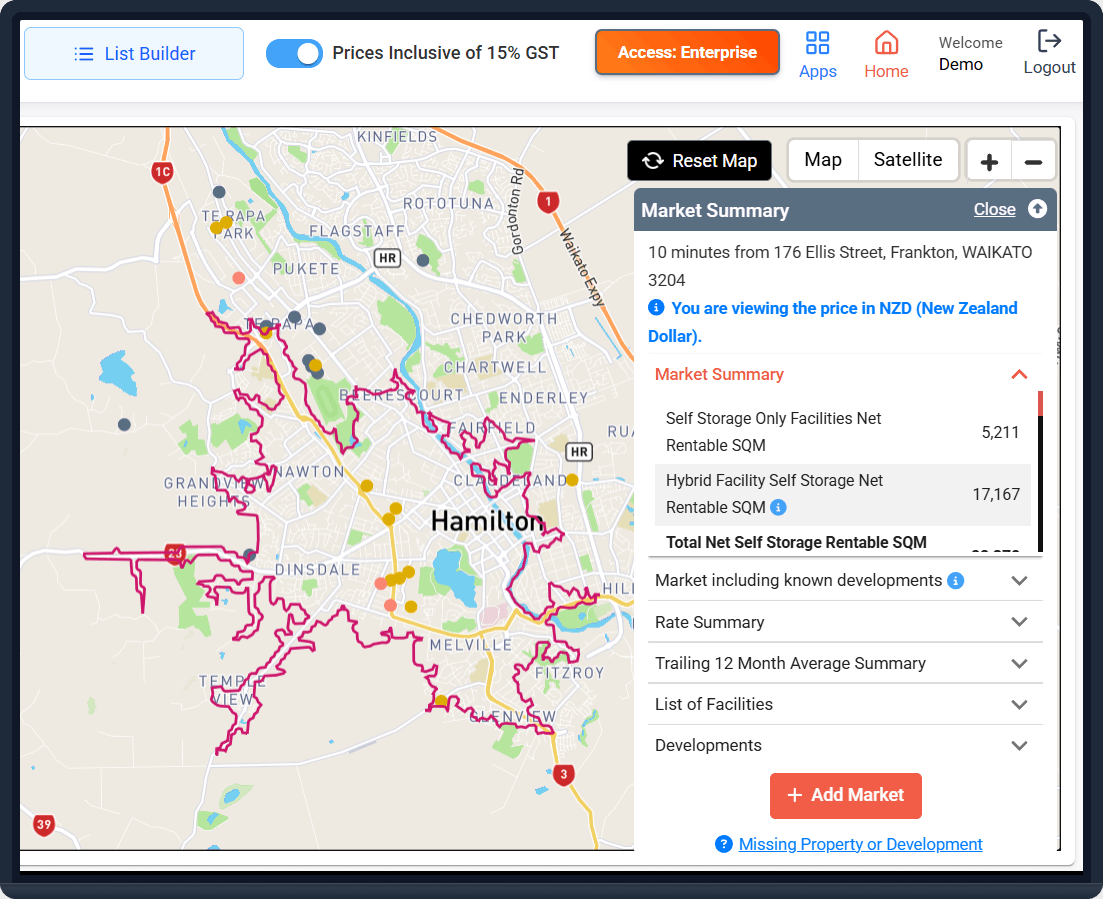The image size is (1103, 899).
Task: Switch map view to Map
Action: click(x=823, y=160)
